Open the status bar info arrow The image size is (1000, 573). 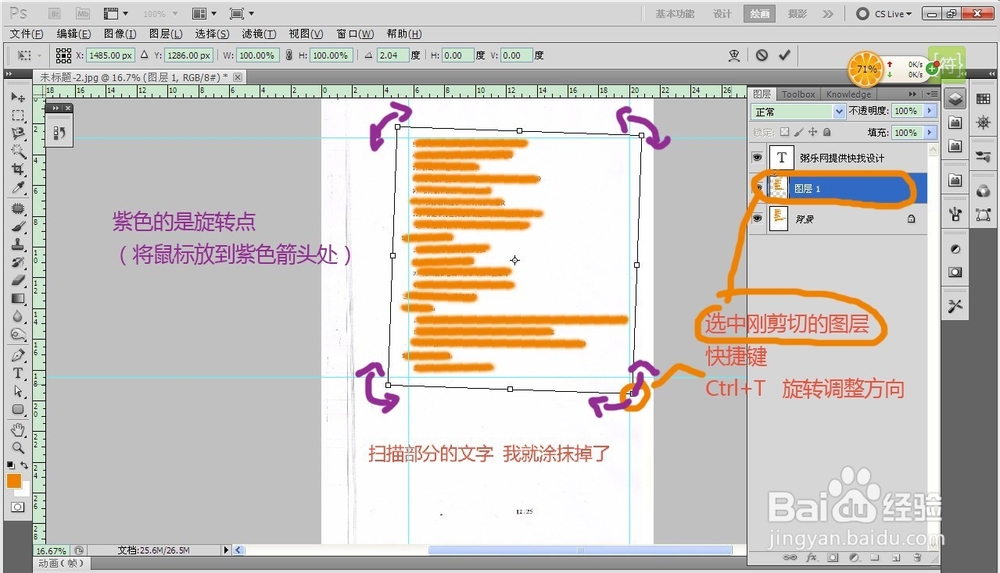click(225, 549)
